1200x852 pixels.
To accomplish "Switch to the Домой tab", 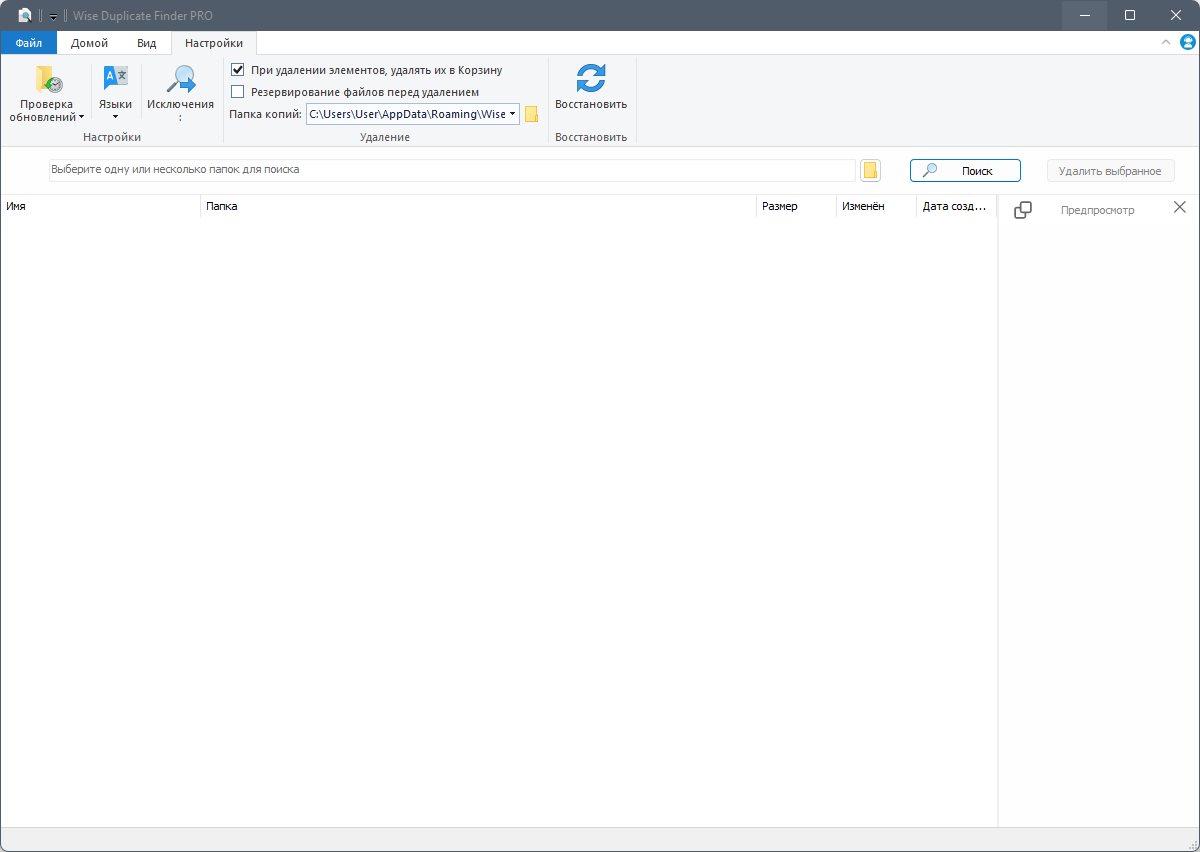I will [90, 43].
